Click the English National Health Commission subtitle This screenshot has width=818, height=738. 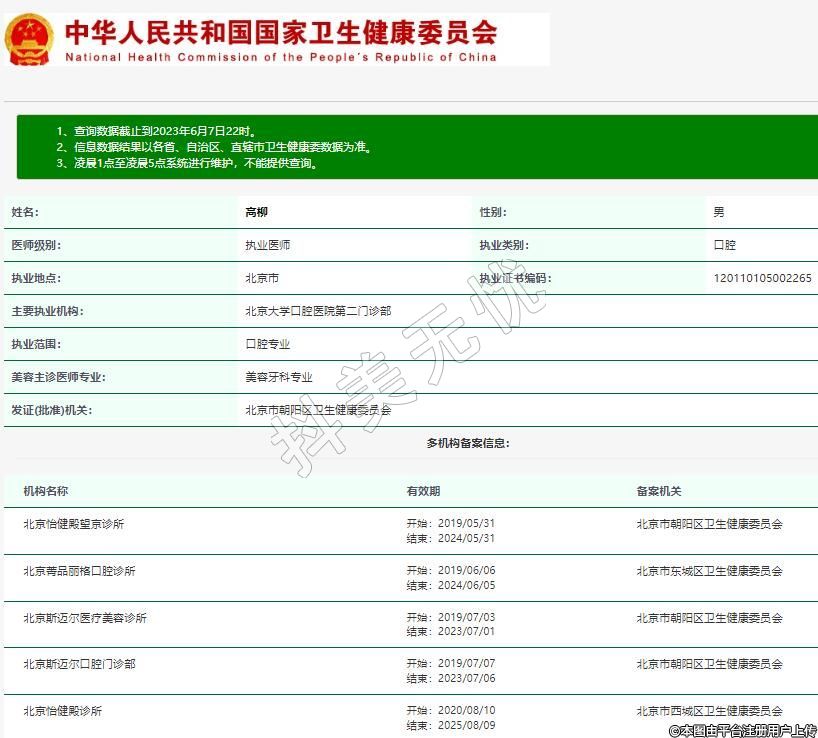[281, 57]
